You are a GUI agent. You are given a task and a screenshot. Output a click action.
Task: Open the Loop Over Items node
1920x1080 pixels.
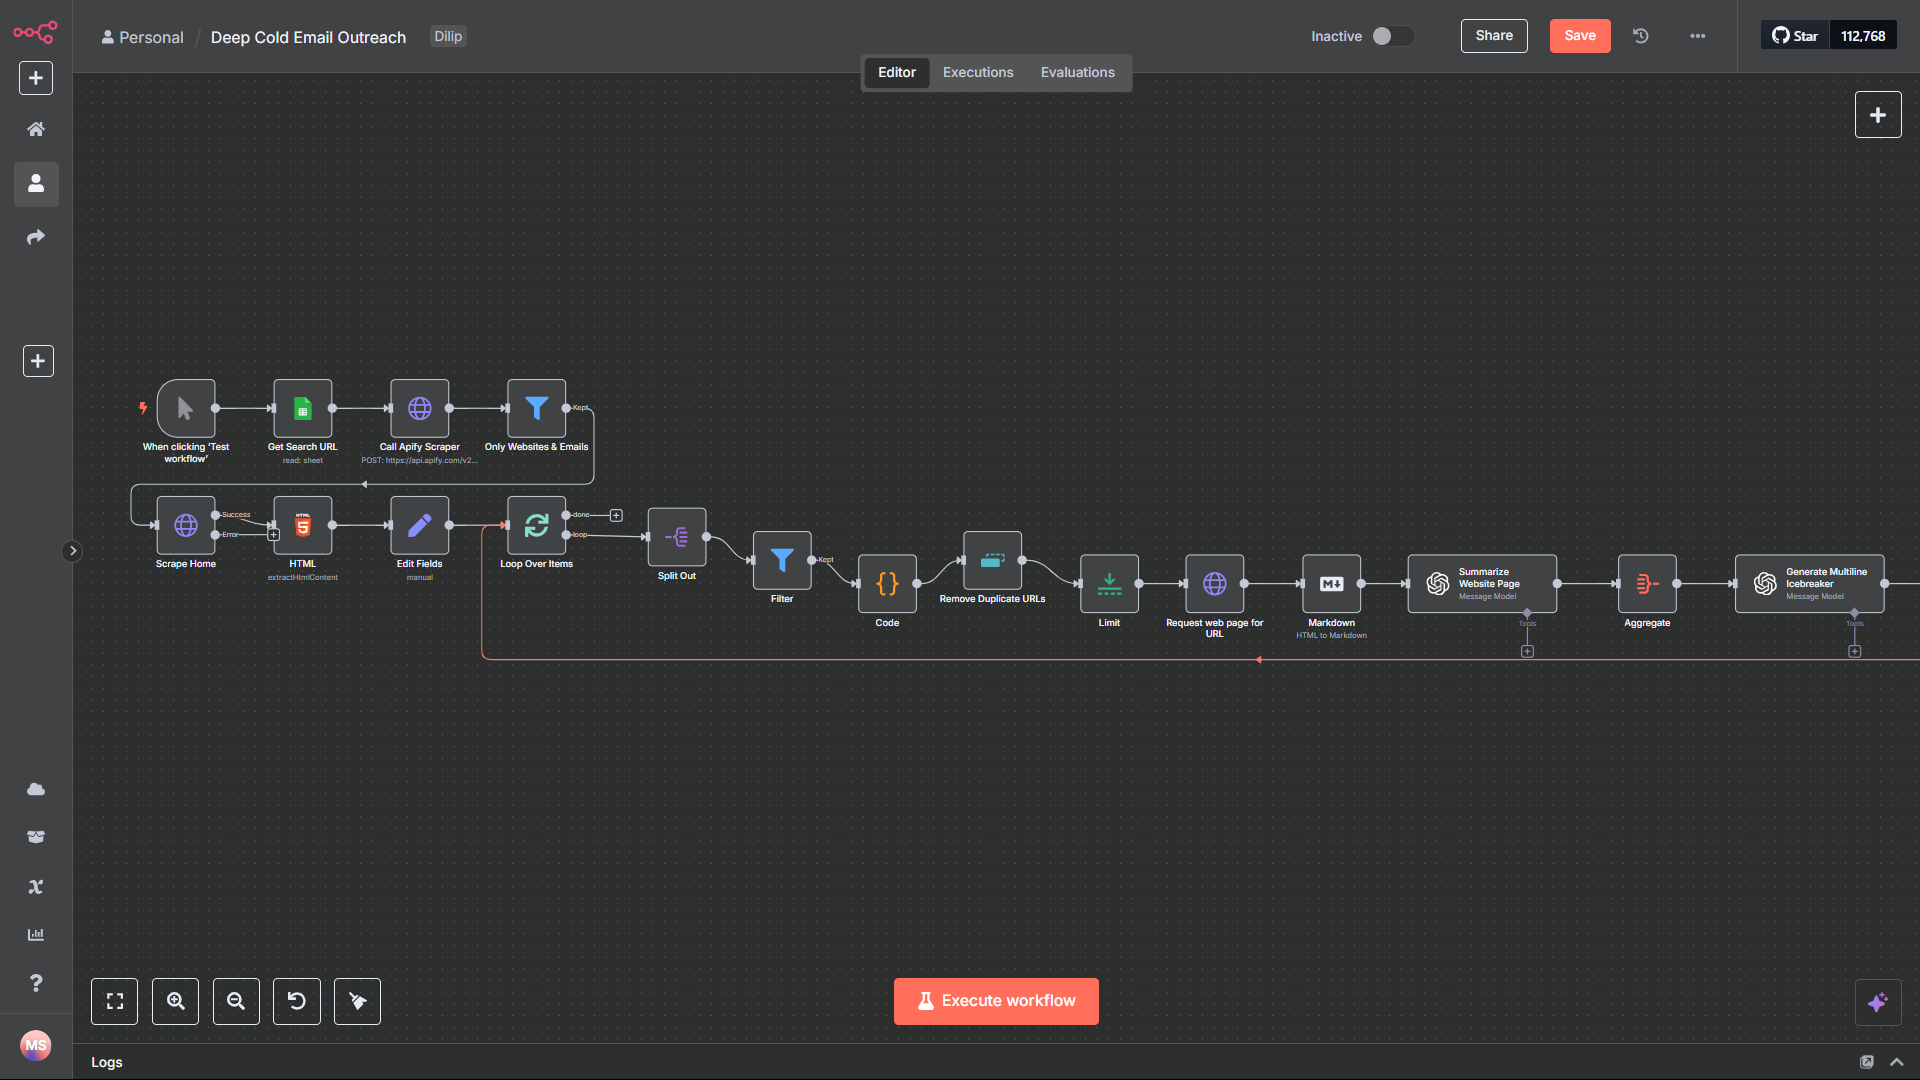[536, 525]
